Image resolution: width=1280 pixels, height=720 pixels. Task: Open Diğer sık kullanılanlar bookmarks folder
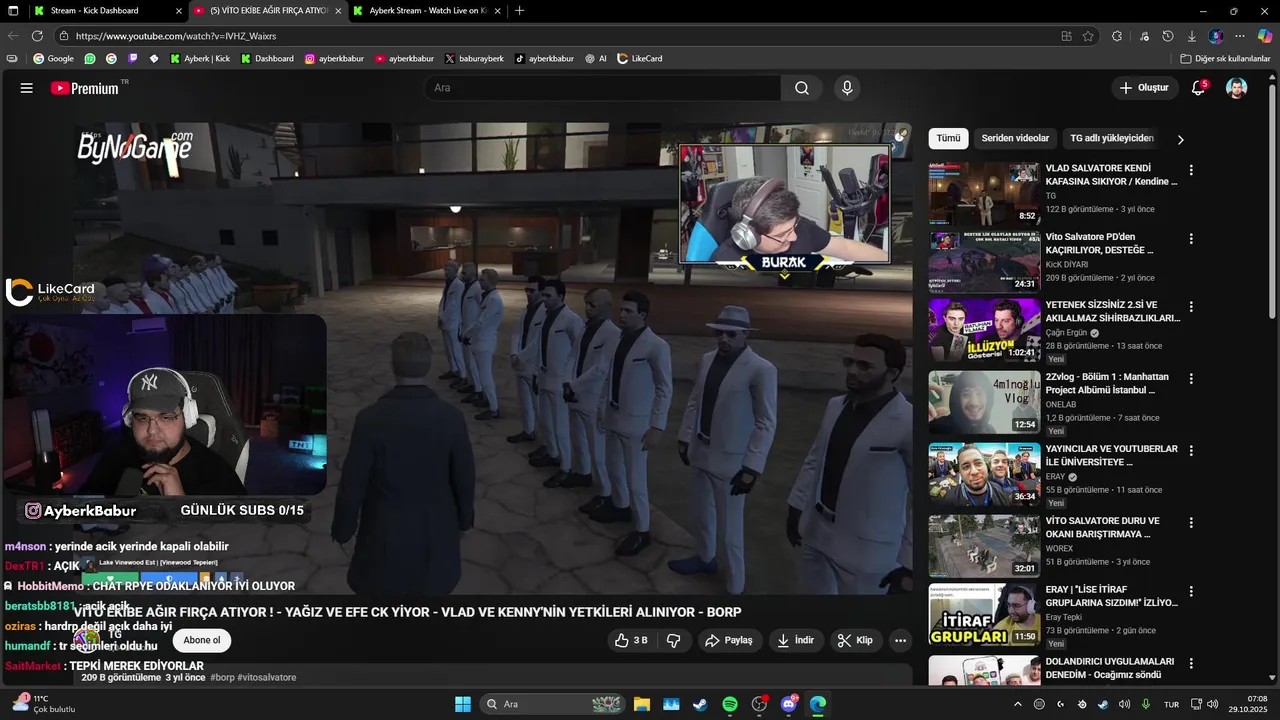[x=1225, y=59]
